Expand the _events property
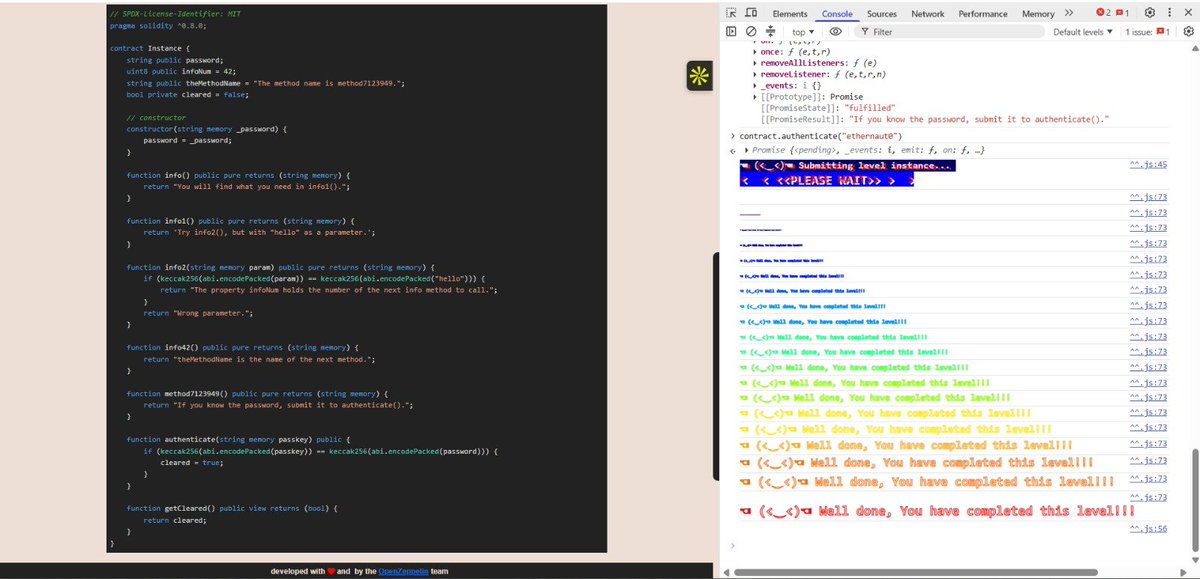The width and height of the screenshot is (1200, 579). click(x=754, y=85)
